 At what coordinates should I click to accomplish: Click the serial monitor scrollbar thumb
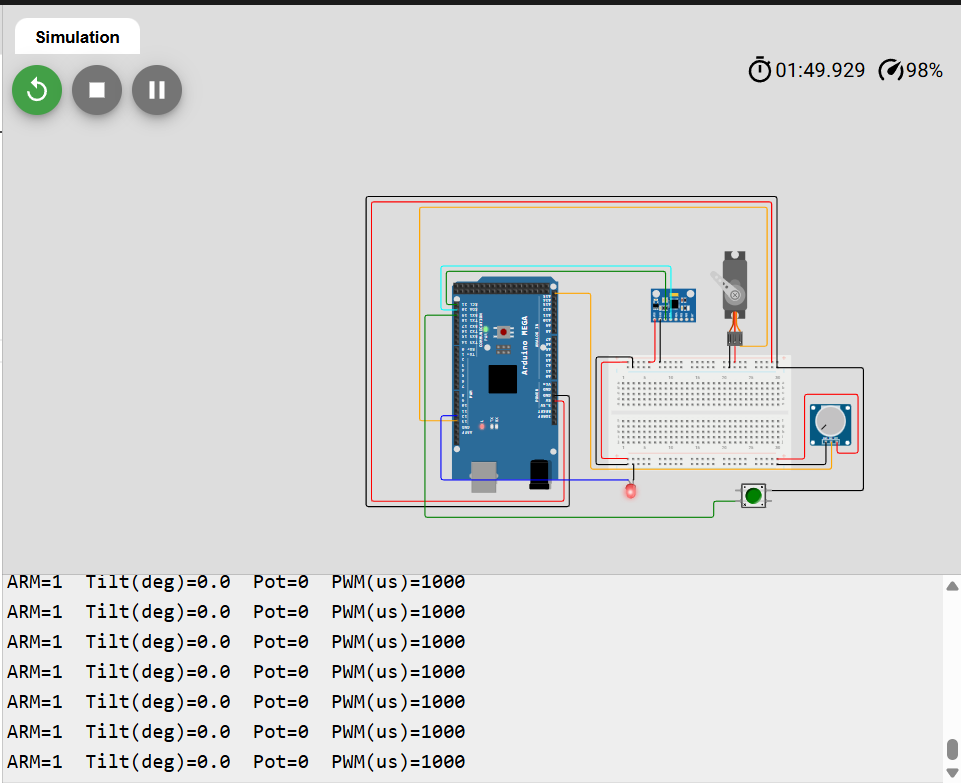tap(952, 749)
